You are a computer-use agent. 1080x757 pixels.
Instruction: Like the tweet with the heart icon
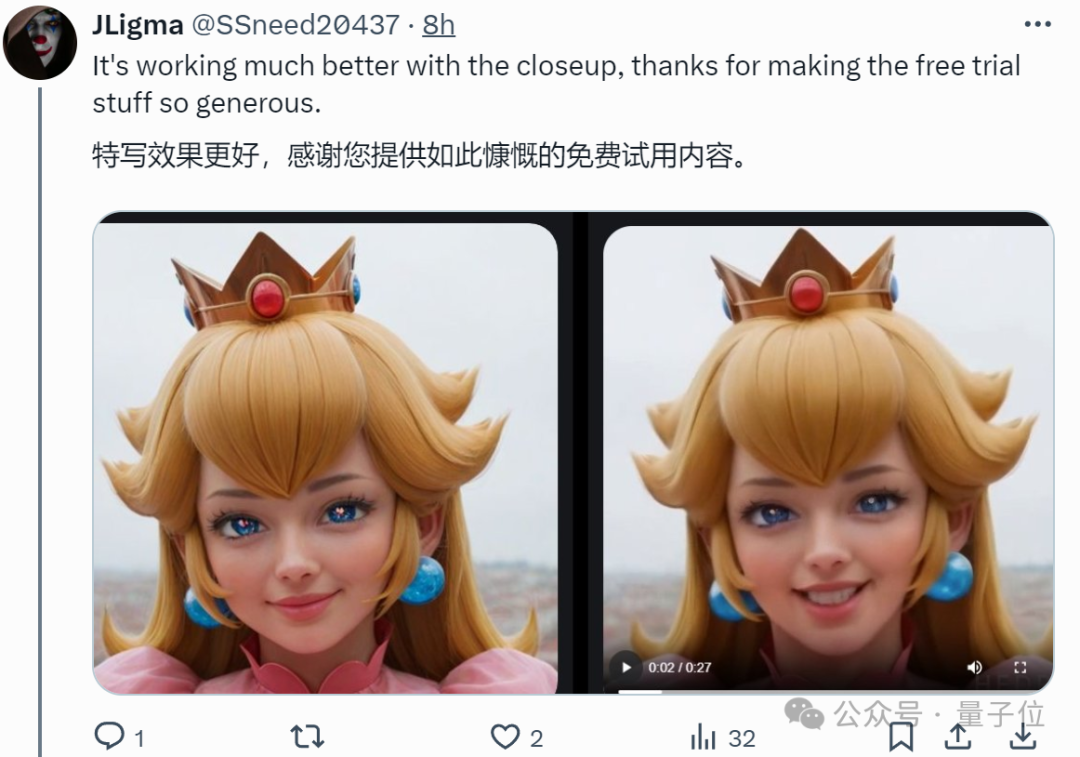coord(505,736)
